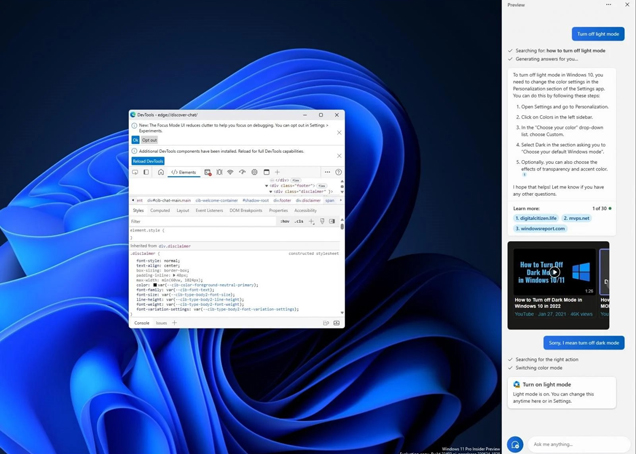Select the inspect element tool in DevTools
636x454 pixels.
[135, 172]
